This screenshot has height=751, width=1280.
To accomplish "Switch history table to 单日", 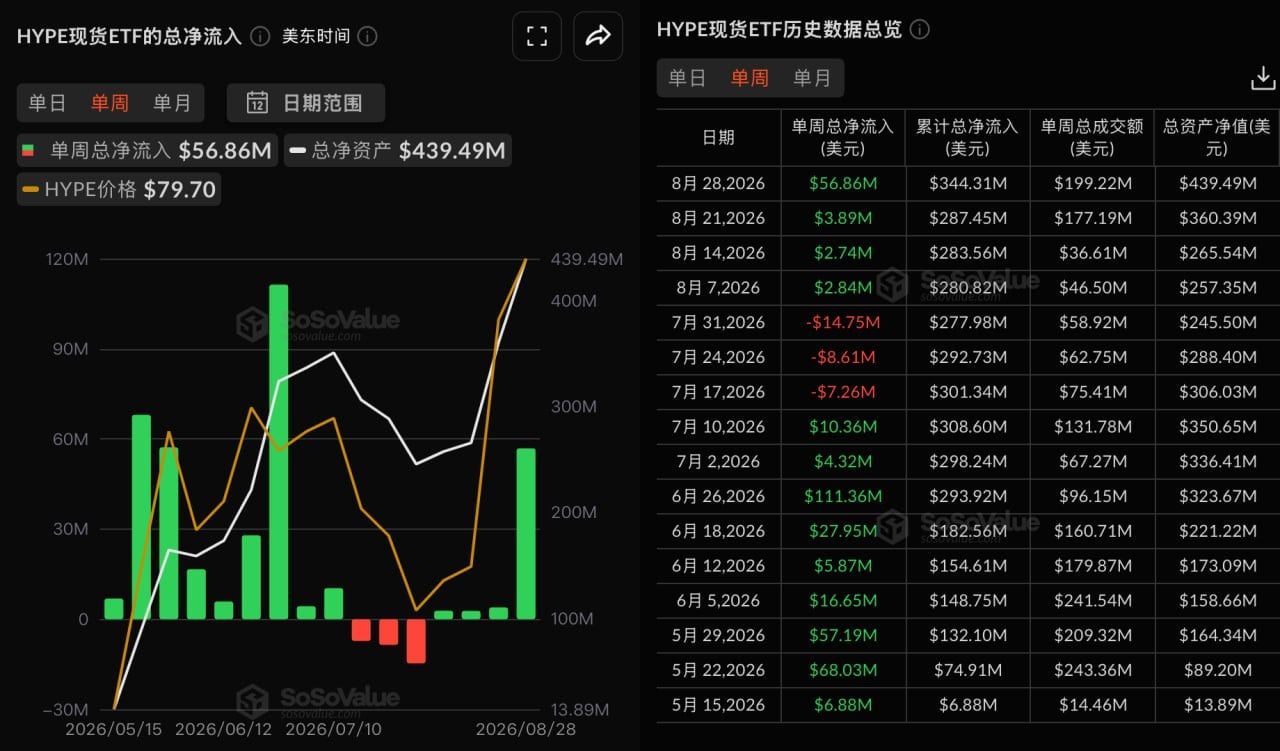I will coord(687,78).
